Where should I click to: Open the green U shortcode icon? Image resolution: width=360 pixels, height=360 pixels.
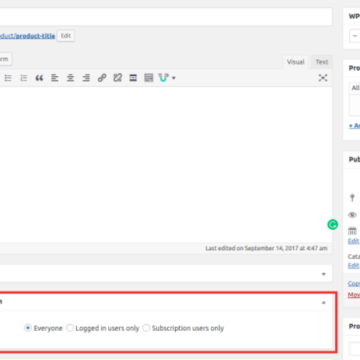tap(164, 78)
